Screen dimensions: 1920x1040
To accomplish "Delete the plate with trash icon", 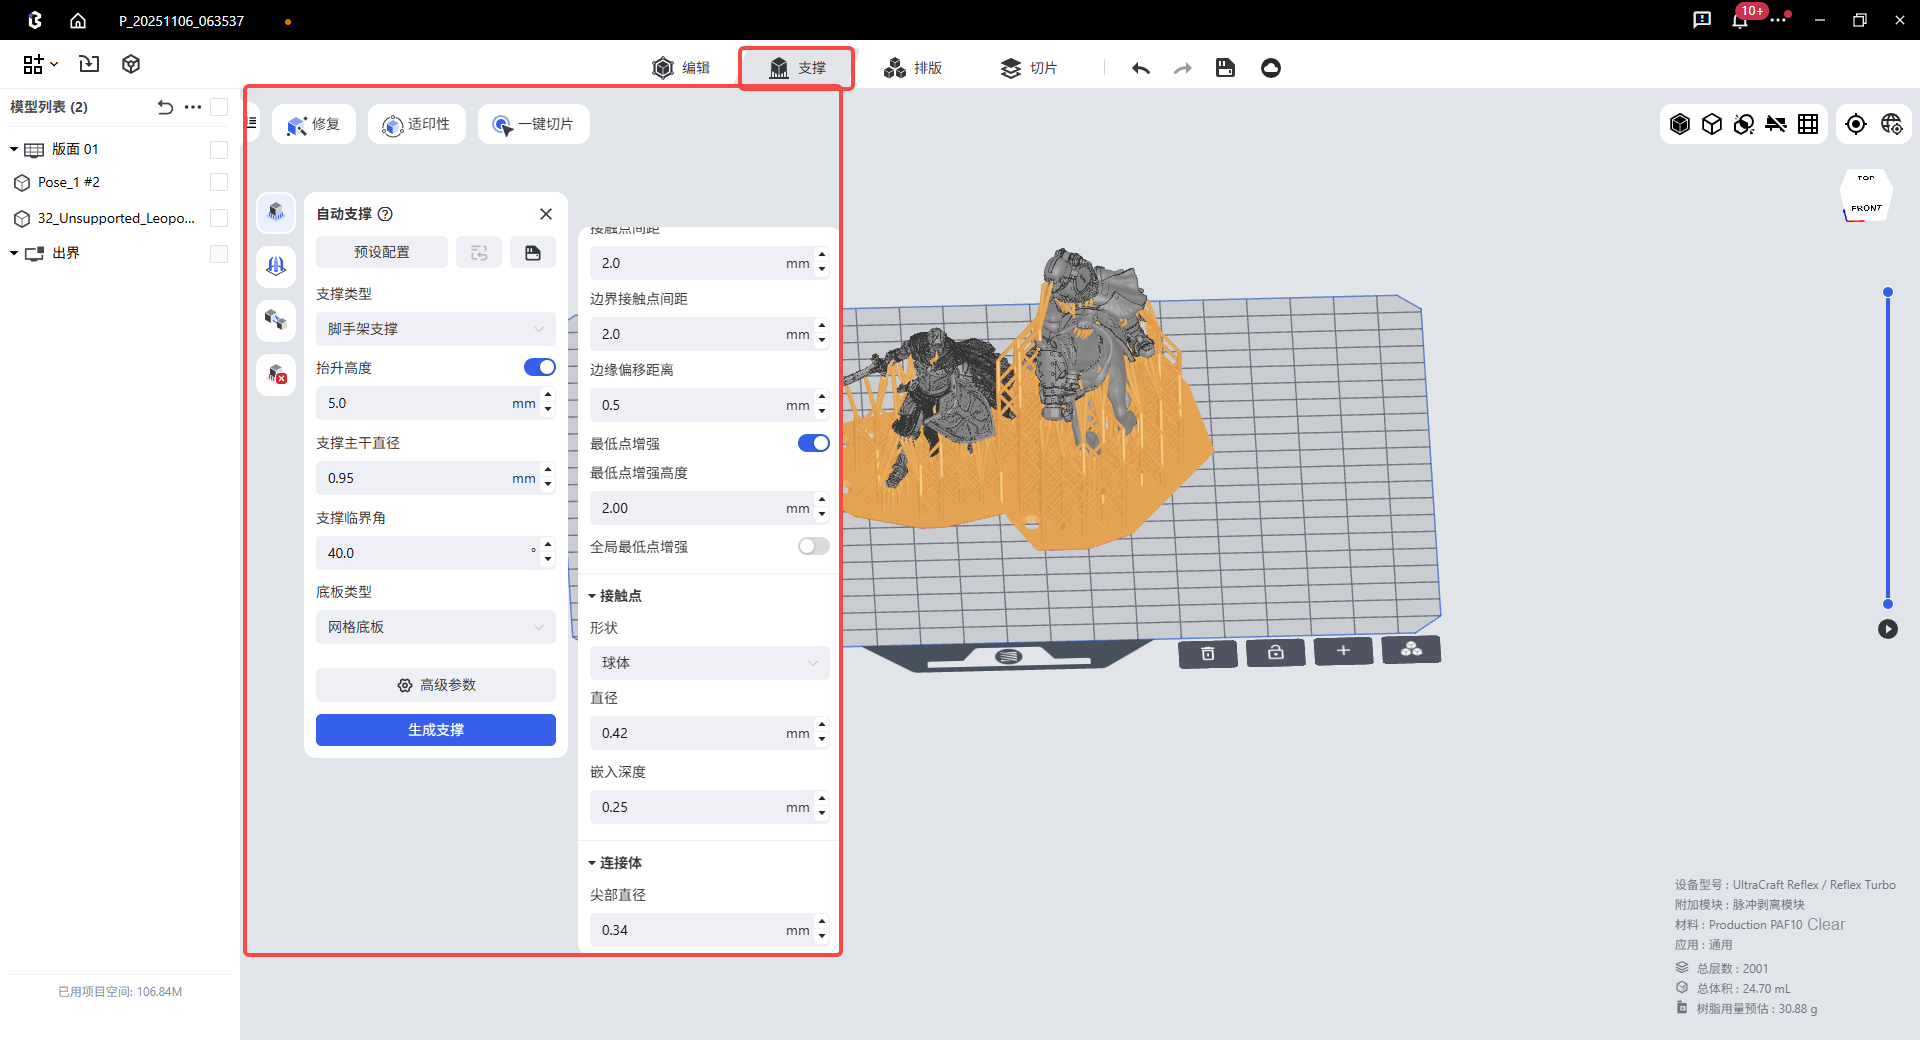I will [x=1208, y=653].
